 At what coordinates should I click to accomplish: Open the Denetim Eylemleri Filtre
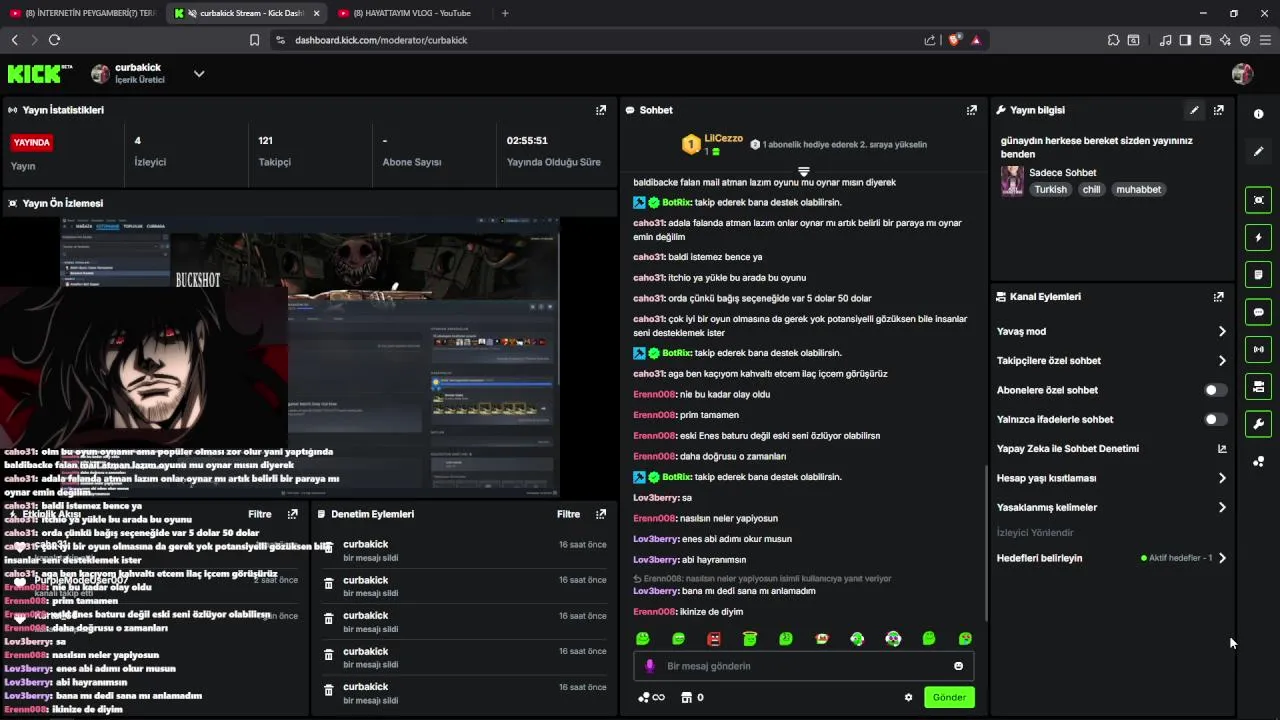pyautogui.click(x=568, y=514)
